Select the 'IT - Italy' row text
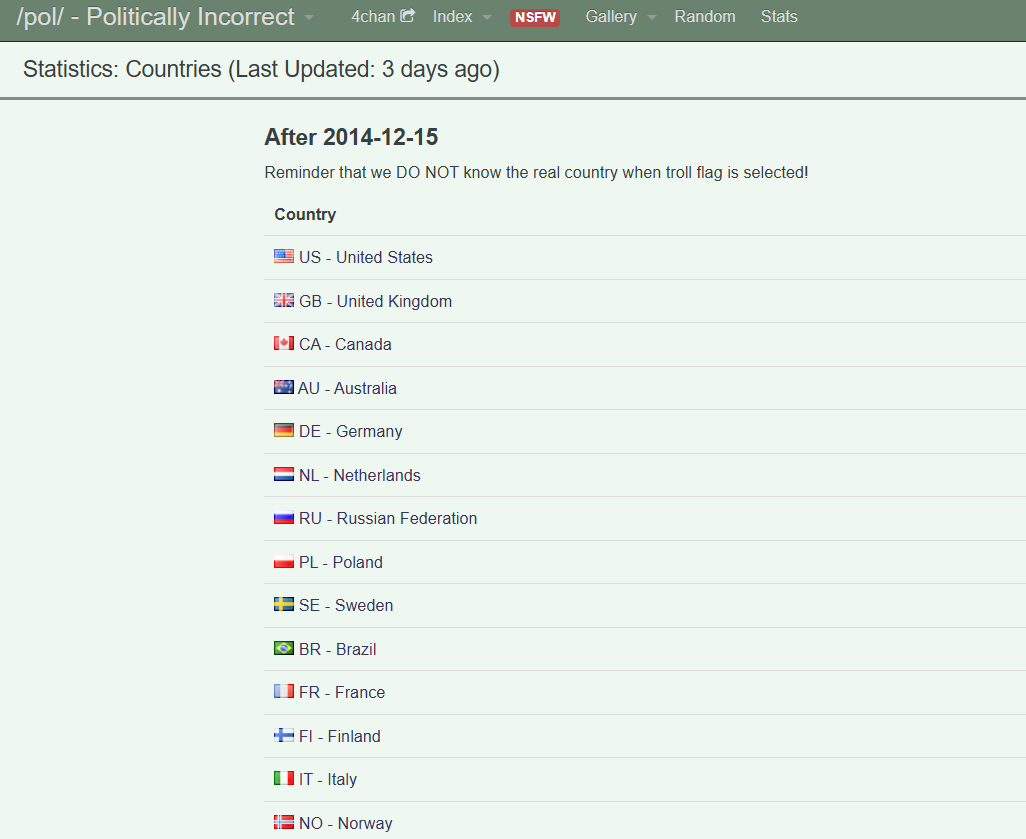Viewport: 1026px width, 839px height. pos(328,779)
